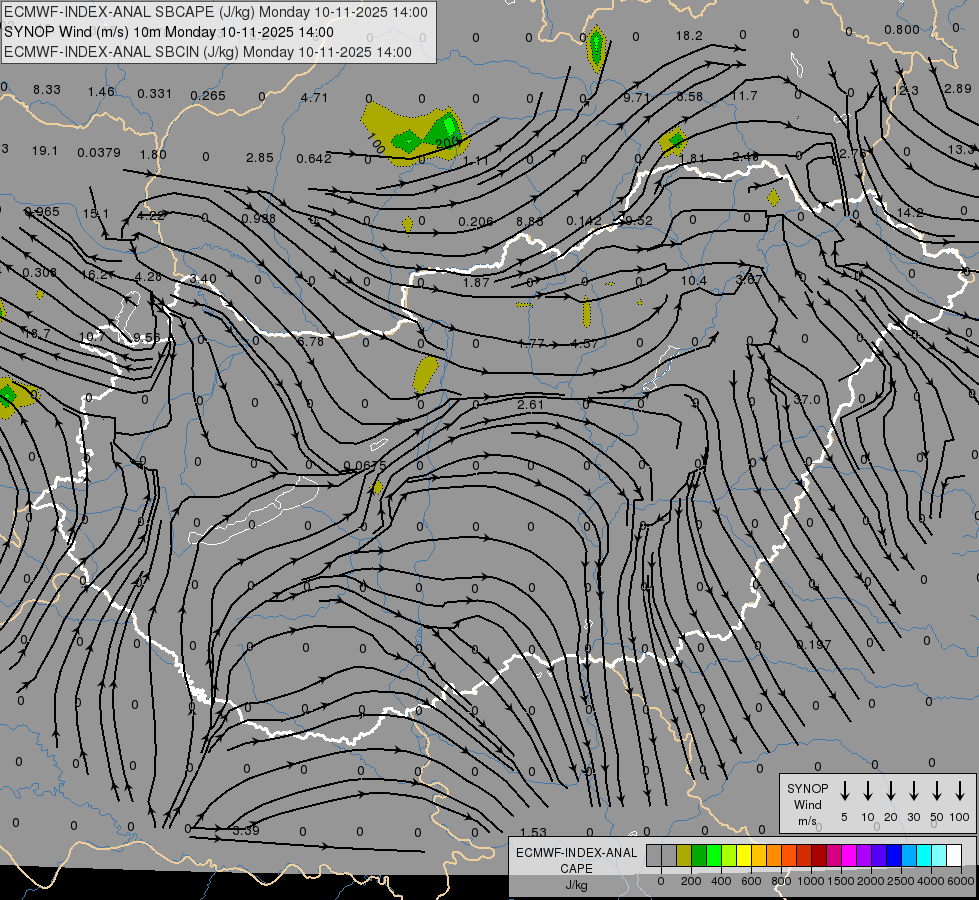Image resolution: width=979 pixels, height=900 pixels.
Task: Click the 10 m/s wind arrow in legend
Action: tap(868, 791)
